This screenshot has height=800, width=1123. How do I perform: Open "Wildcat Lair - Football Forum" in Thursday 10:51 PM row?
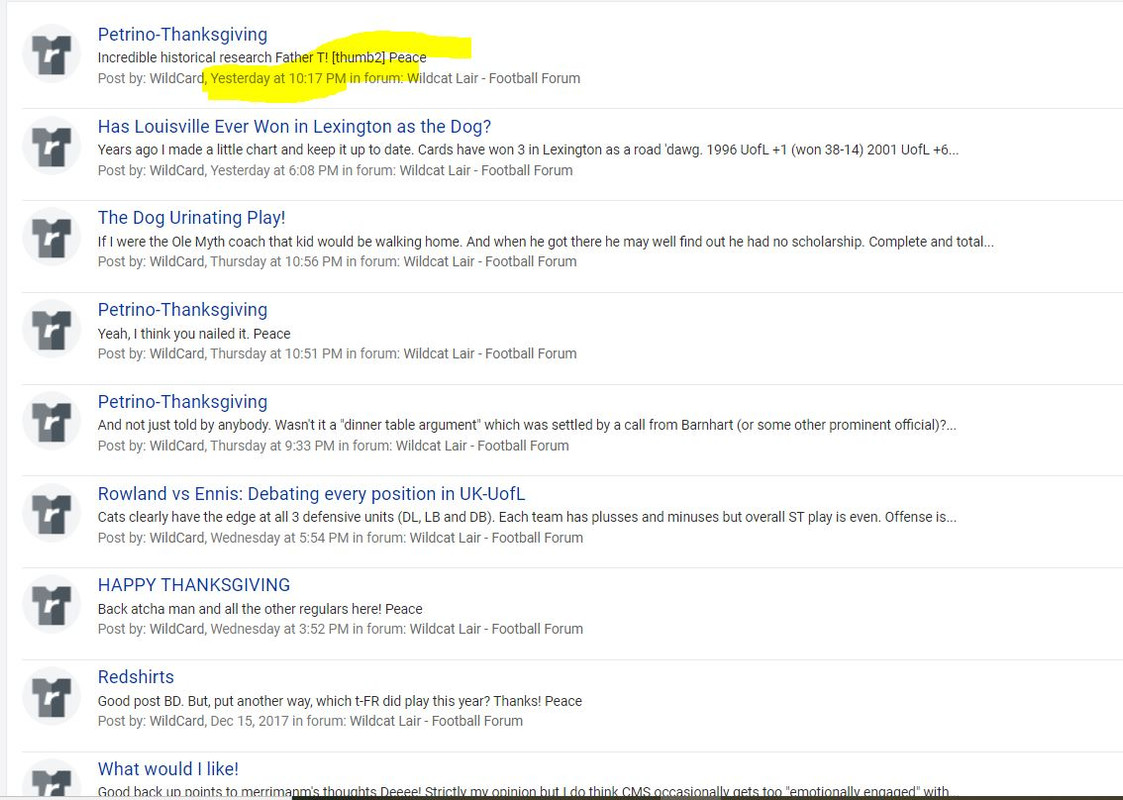coord(490,354)
